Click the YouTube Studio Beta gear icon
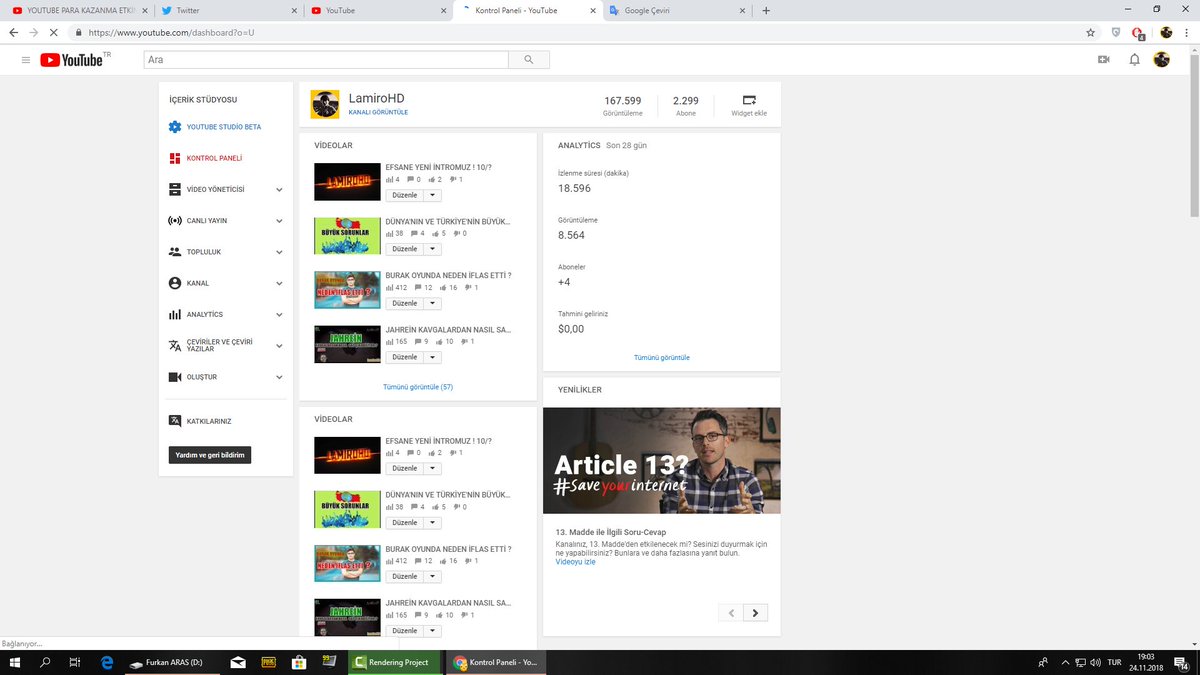This screenshot has height=675, width=1200. pyautogui.click(x=175, y=127)
